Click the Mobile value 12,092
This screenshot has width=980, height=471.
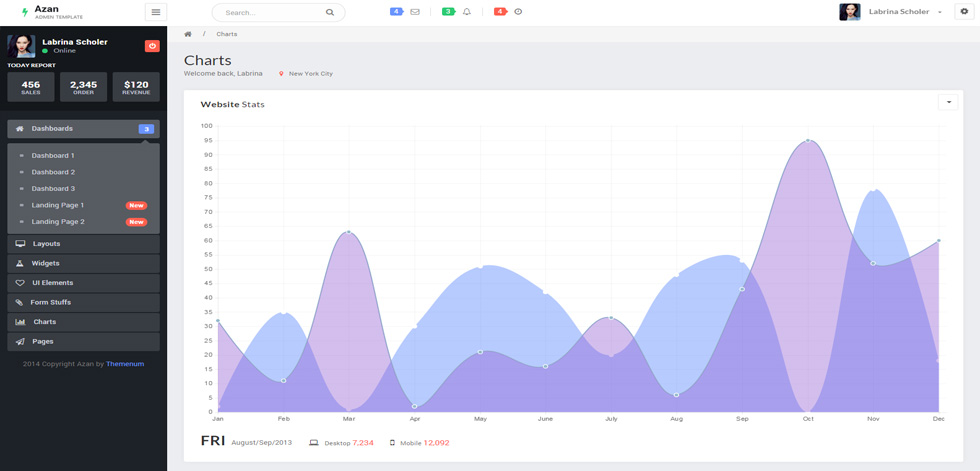tap(436, 443)
